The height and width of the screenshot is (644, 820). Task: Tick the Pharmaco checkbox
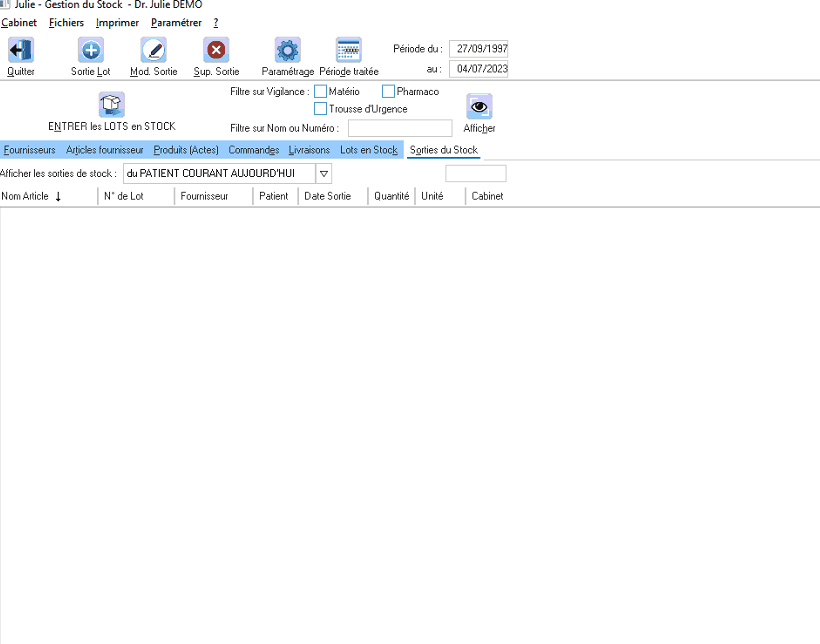pos(388,92)
